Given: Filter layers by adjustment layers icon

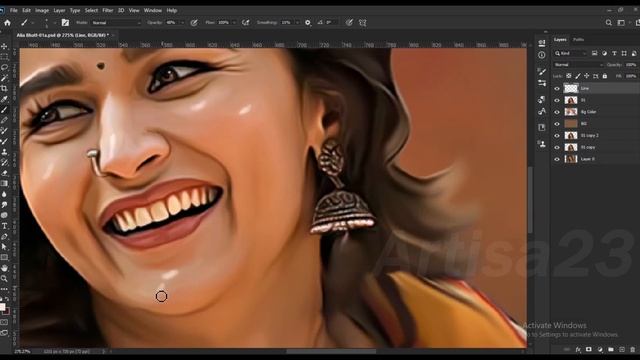Looking at the screenshot, I should 604,53.
